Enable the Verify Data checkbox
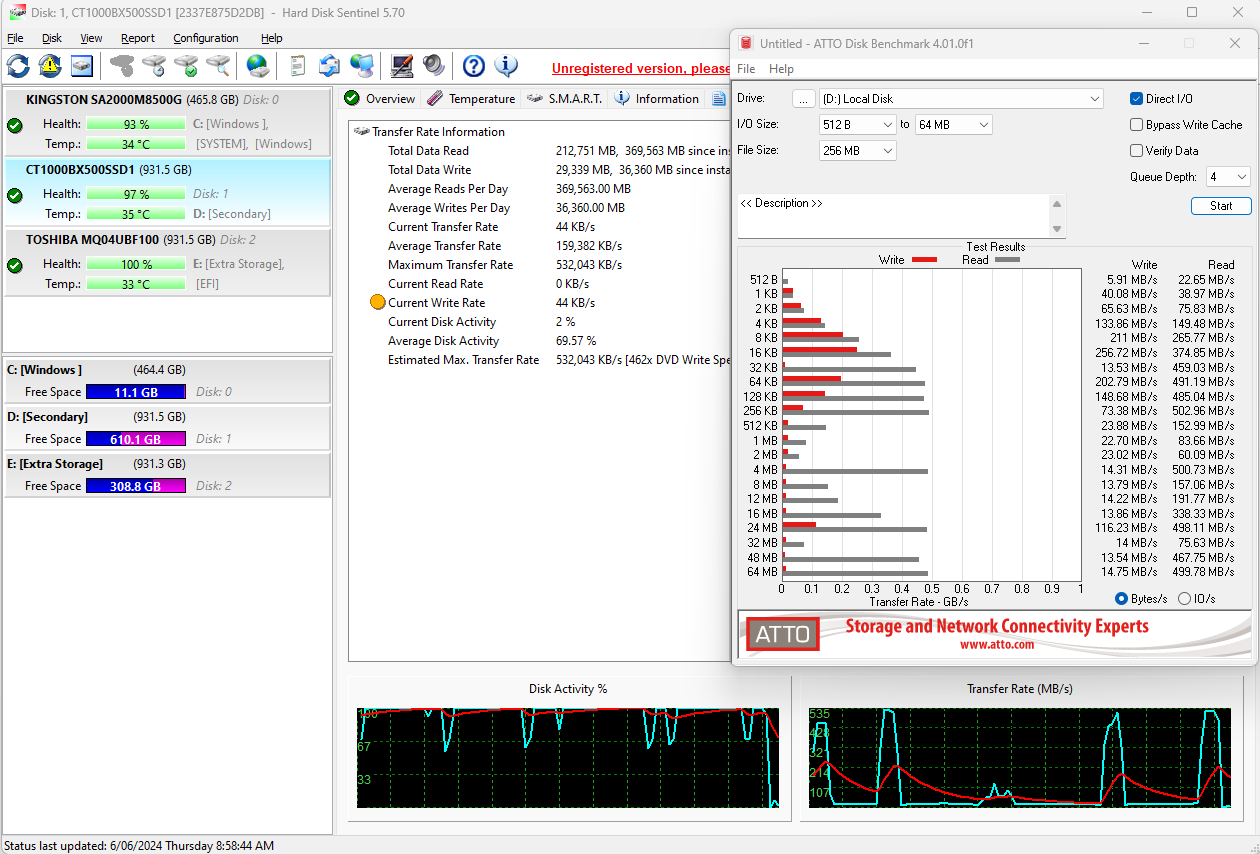This screenshot has width=1260, height=854. tap(1136, 150)
